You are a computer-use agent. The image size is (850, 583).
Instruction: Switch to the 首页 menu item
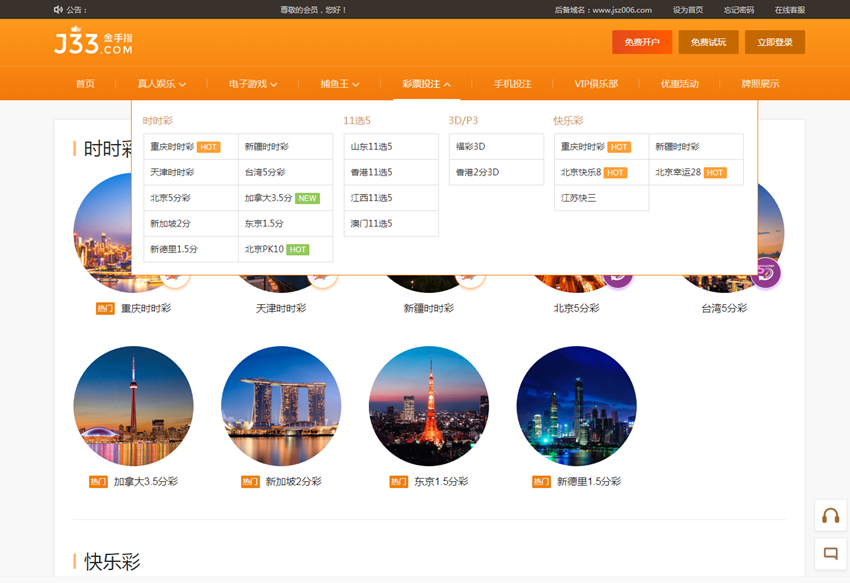tap(85, 85)
